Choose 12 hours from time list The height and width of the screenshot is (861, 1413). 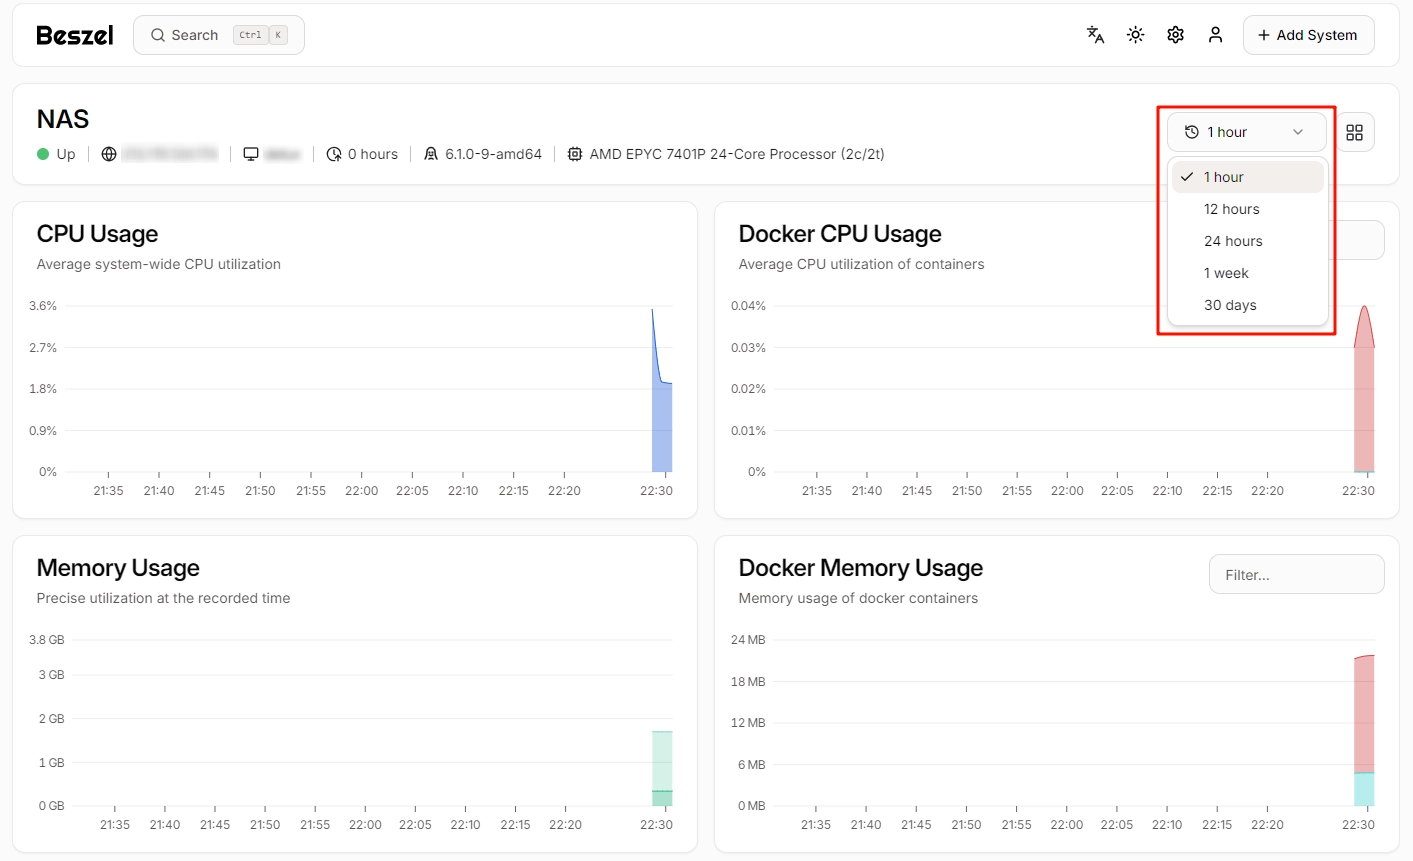pos(1231,209)
